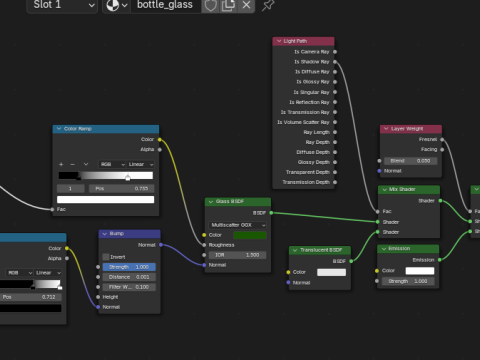The width and height of the screenshot is (480, 360).
Task: Add a color stop with plus button
Action: (61, 164)
